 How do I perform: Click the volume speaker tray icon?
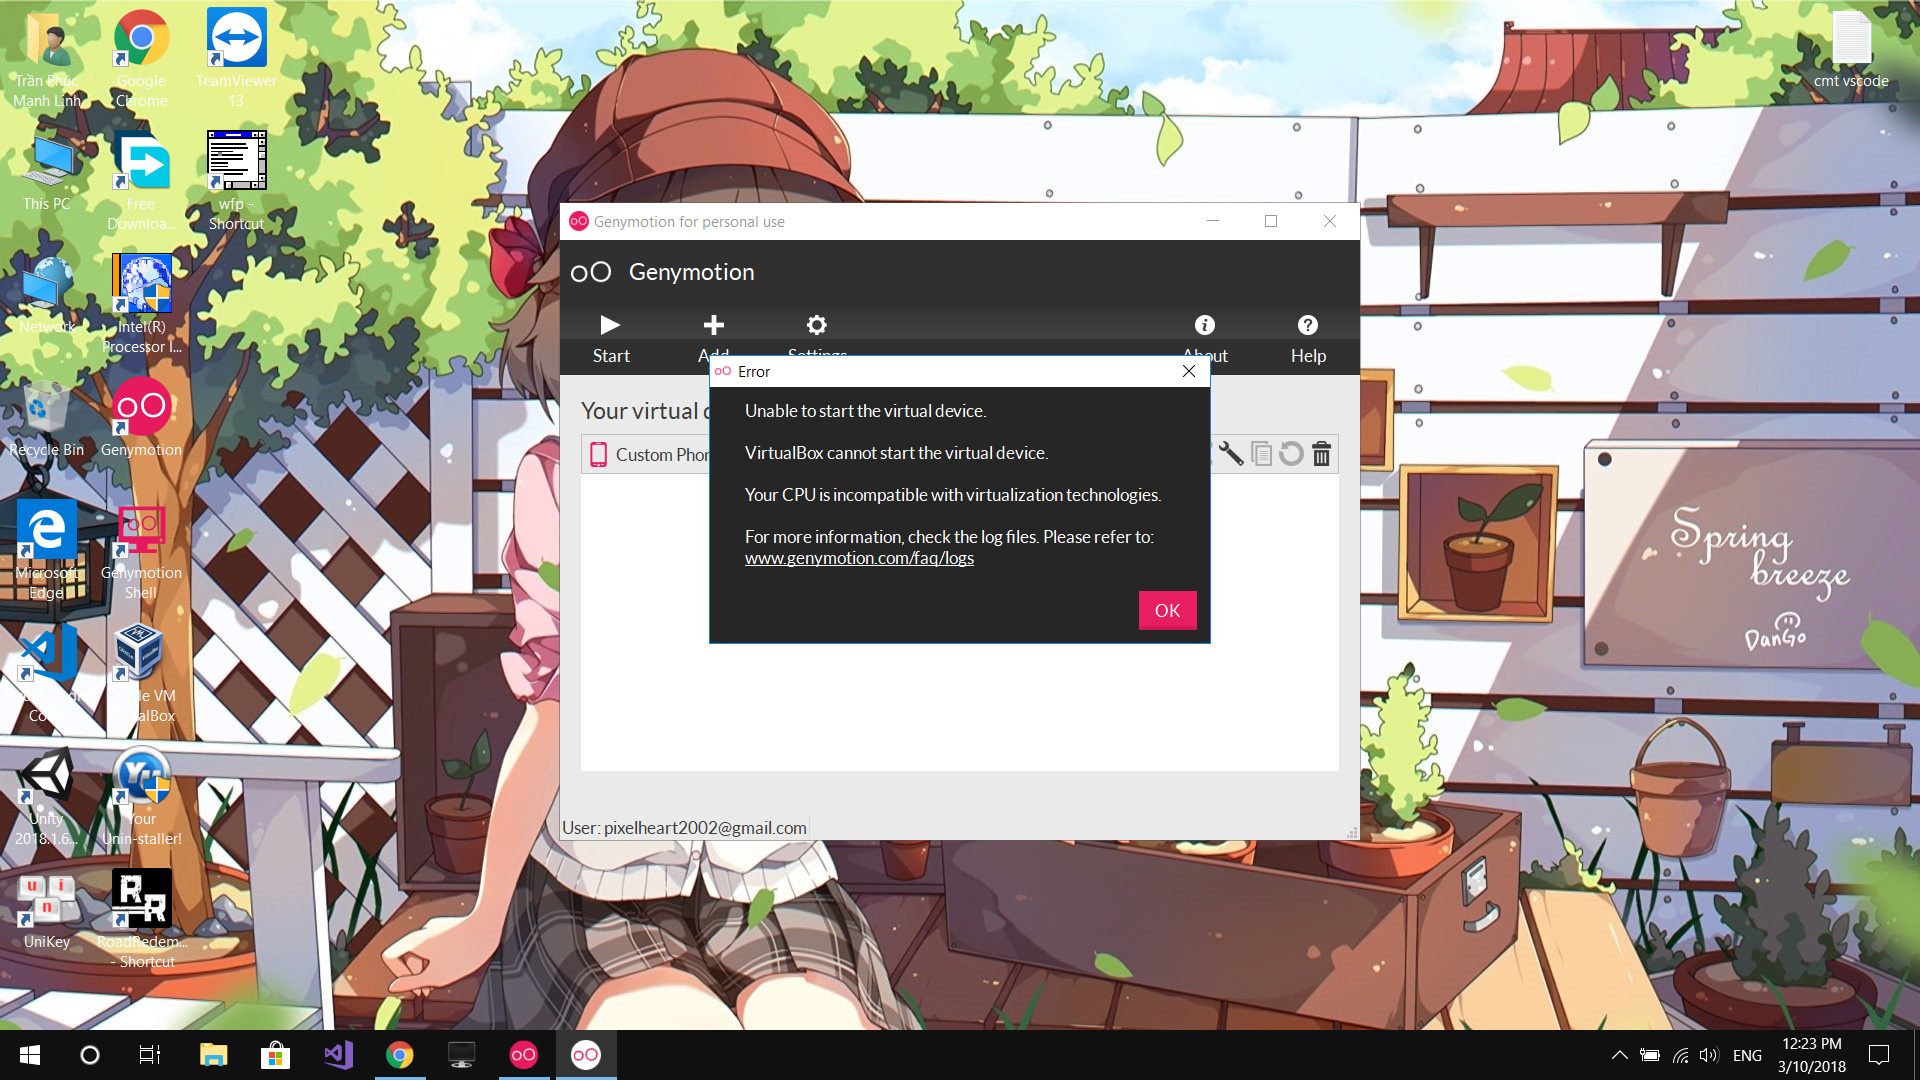[1709, 1055]
